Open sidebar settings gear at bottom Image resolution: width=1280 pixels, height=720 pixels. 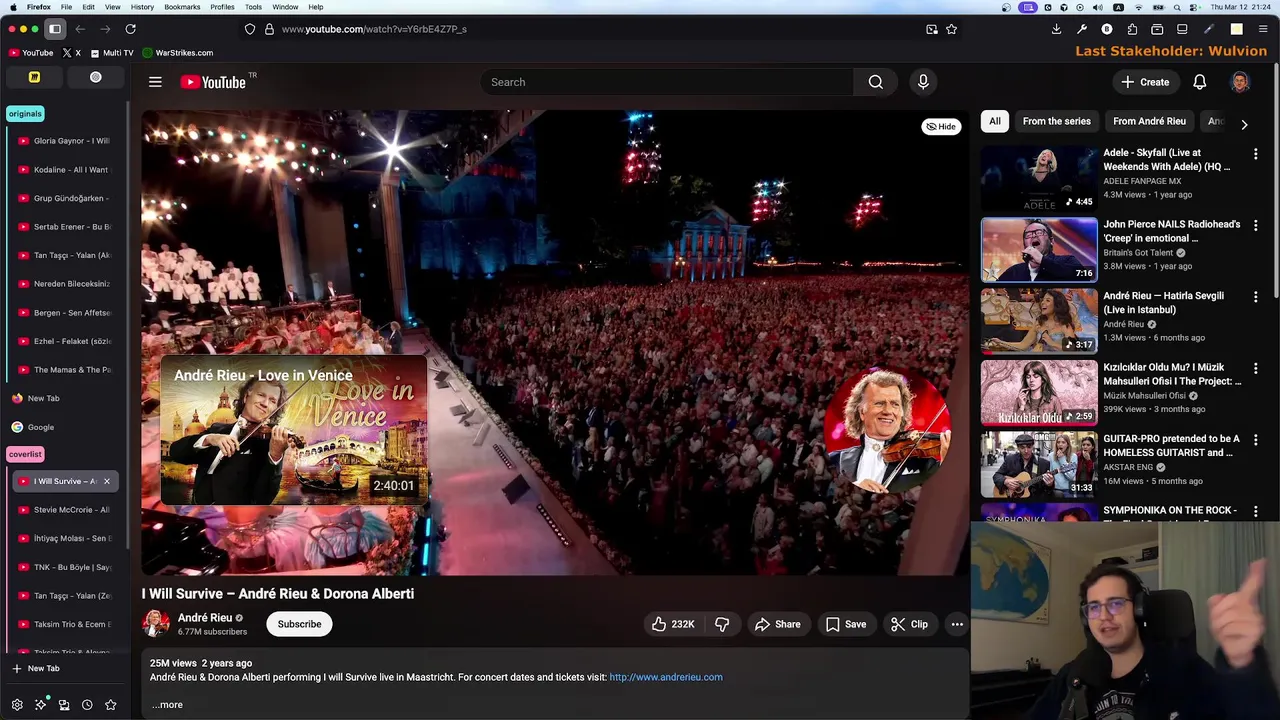pos(17,705)
